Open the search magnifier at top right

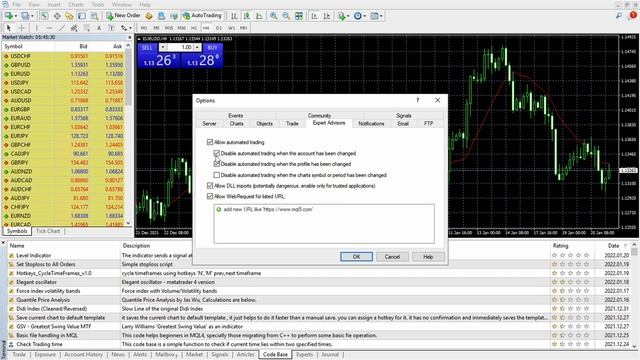click(x=619, y=16)
